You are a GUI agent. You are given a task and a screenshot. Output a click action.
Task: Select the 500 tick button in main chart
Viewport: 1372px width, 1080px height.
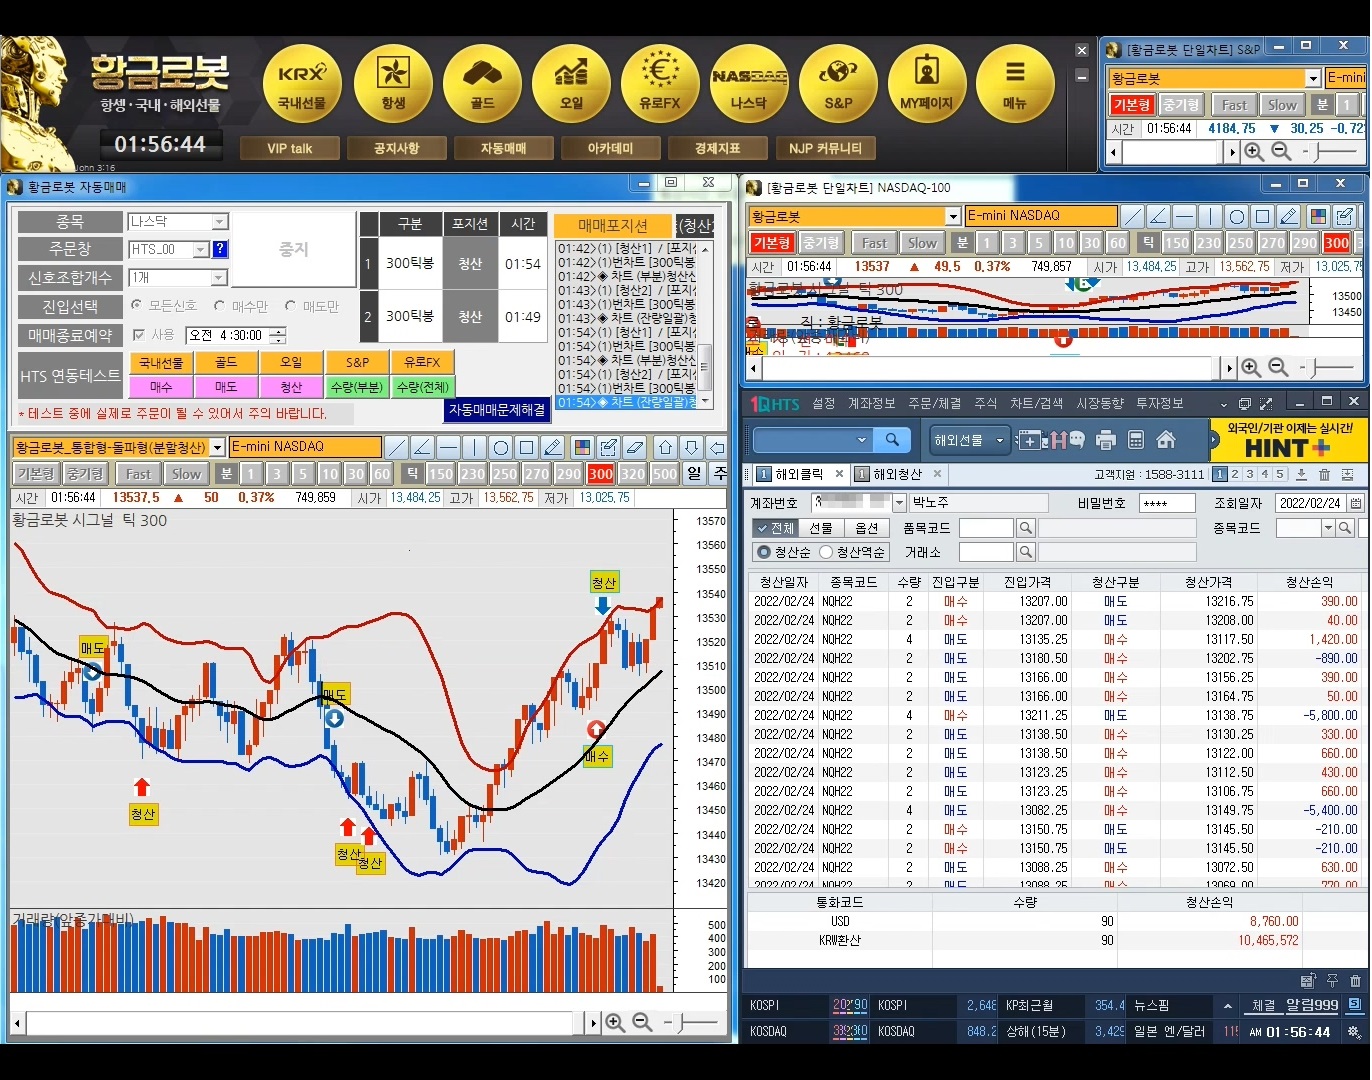pyautogui.click(x=665, y=474)
